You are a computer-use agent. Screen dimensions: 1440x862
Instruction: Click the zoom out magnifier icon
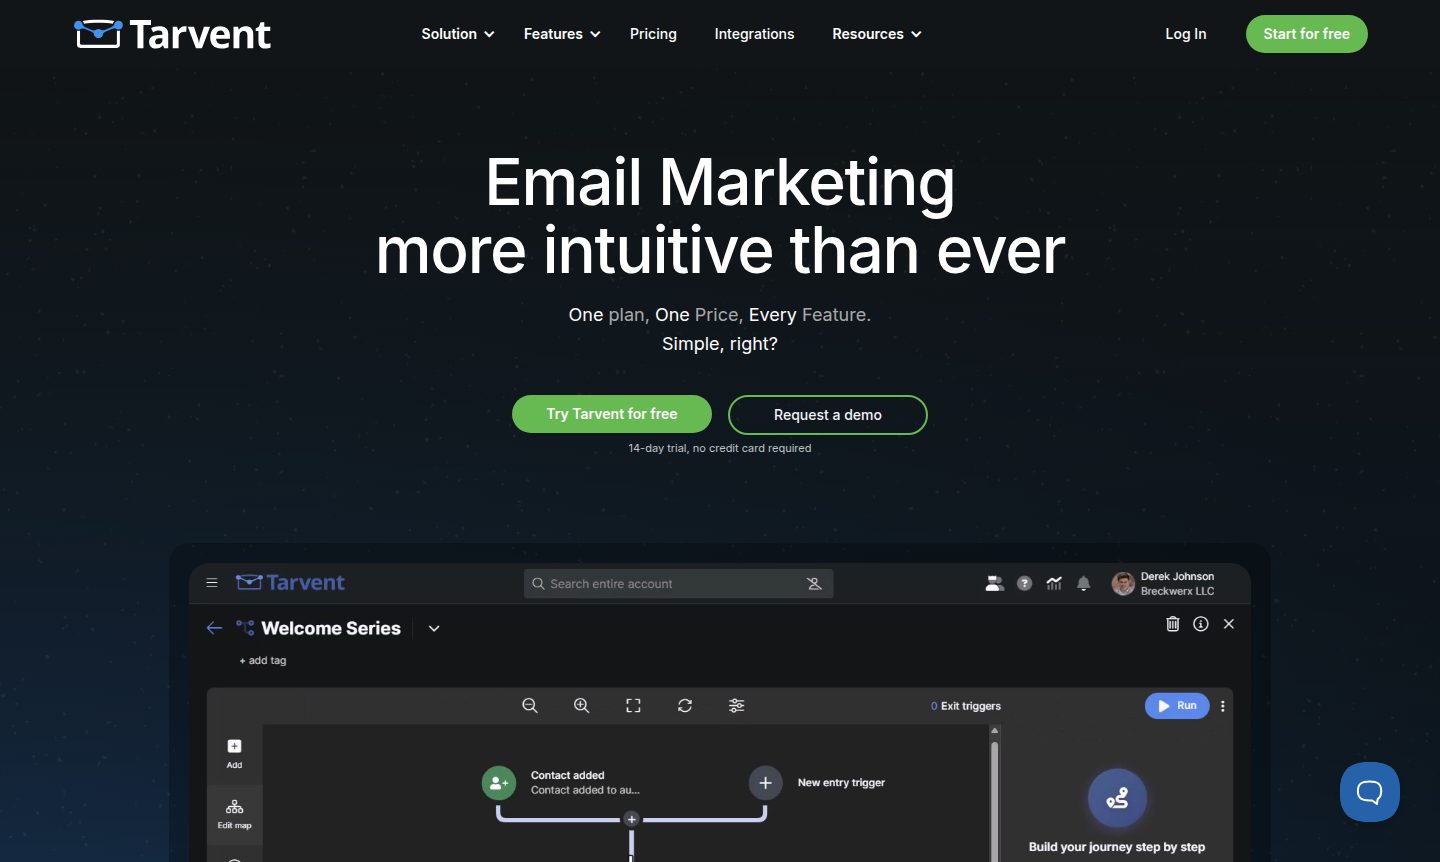pos(530,706)
